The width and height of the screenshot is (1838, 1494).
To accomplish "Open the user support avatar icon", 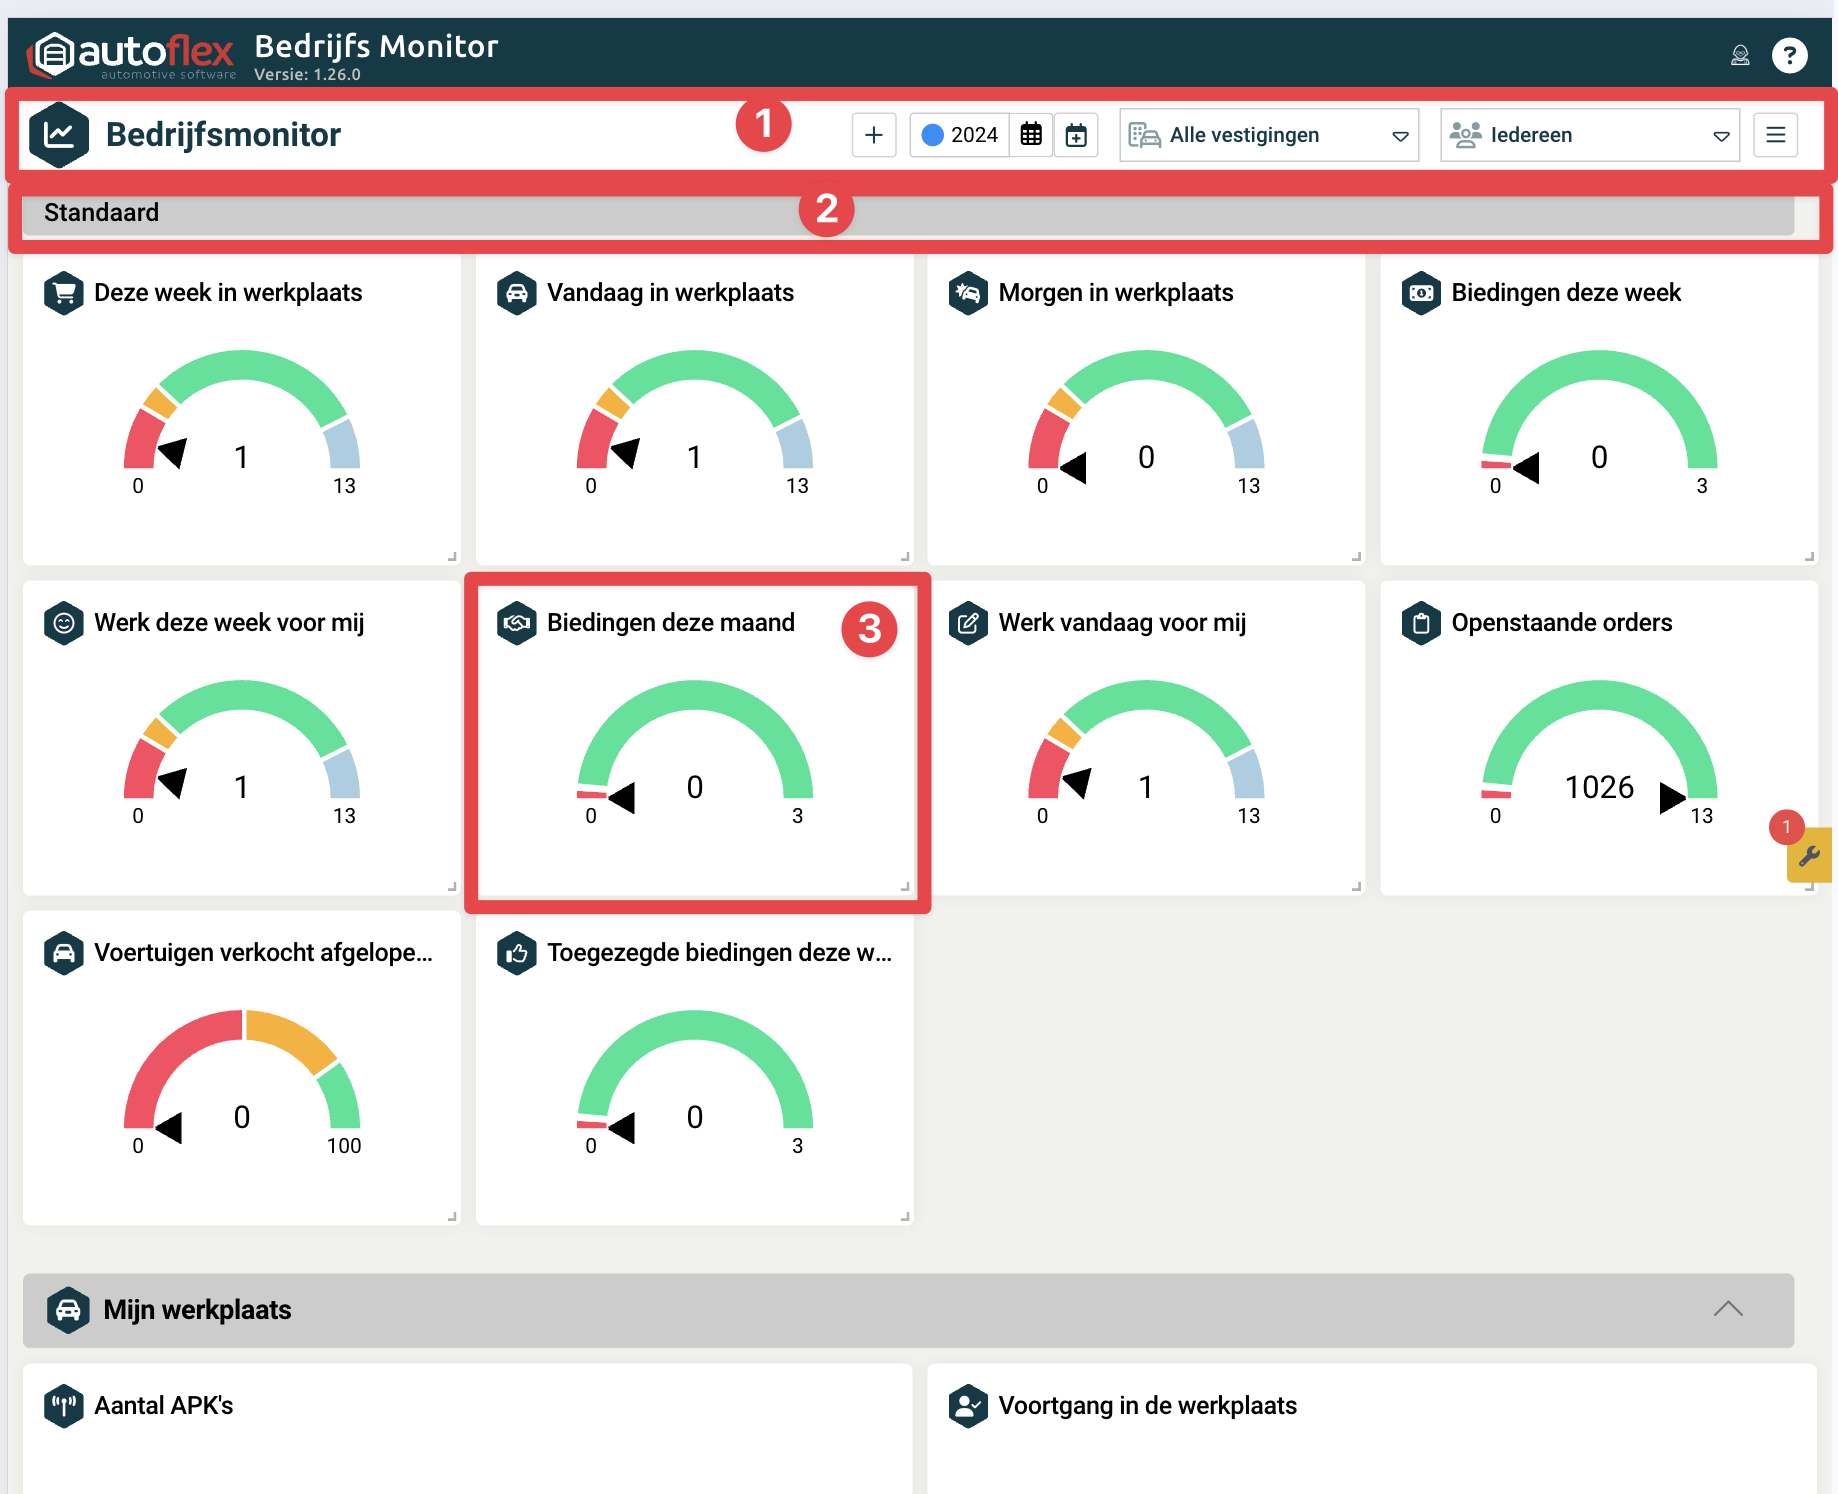I will coord(1740,55).
